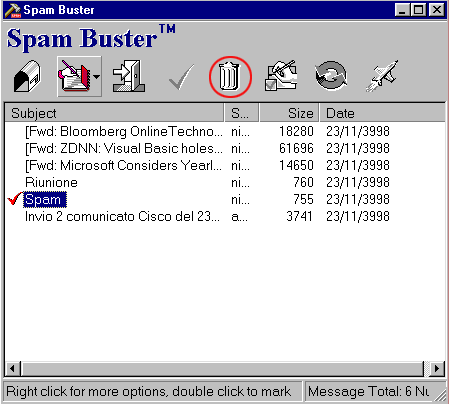Screen dimensions: 449x404
Task: Click the Spam Buster title bar hammer icon
Action: [13, 10]
